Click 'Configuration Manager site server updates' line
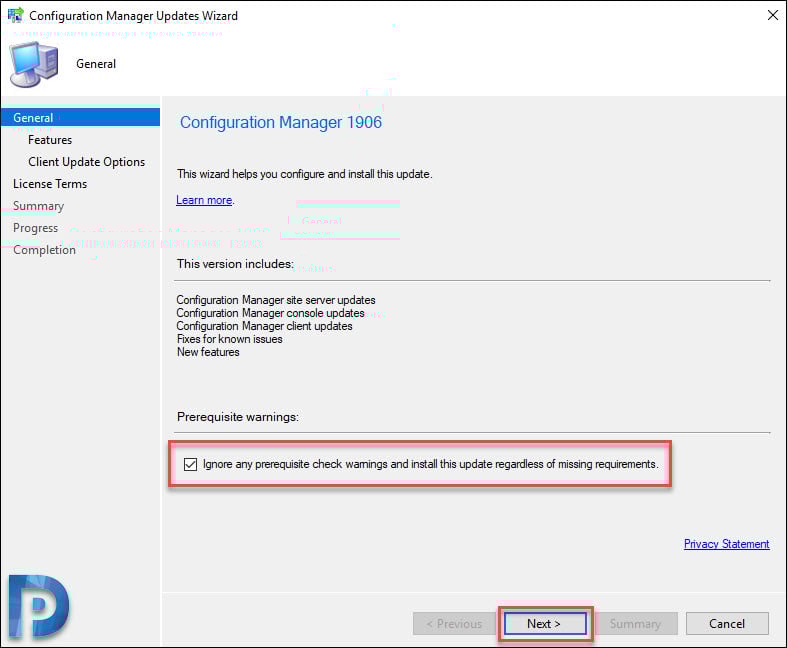787x648 pixels. coord(276,300)
